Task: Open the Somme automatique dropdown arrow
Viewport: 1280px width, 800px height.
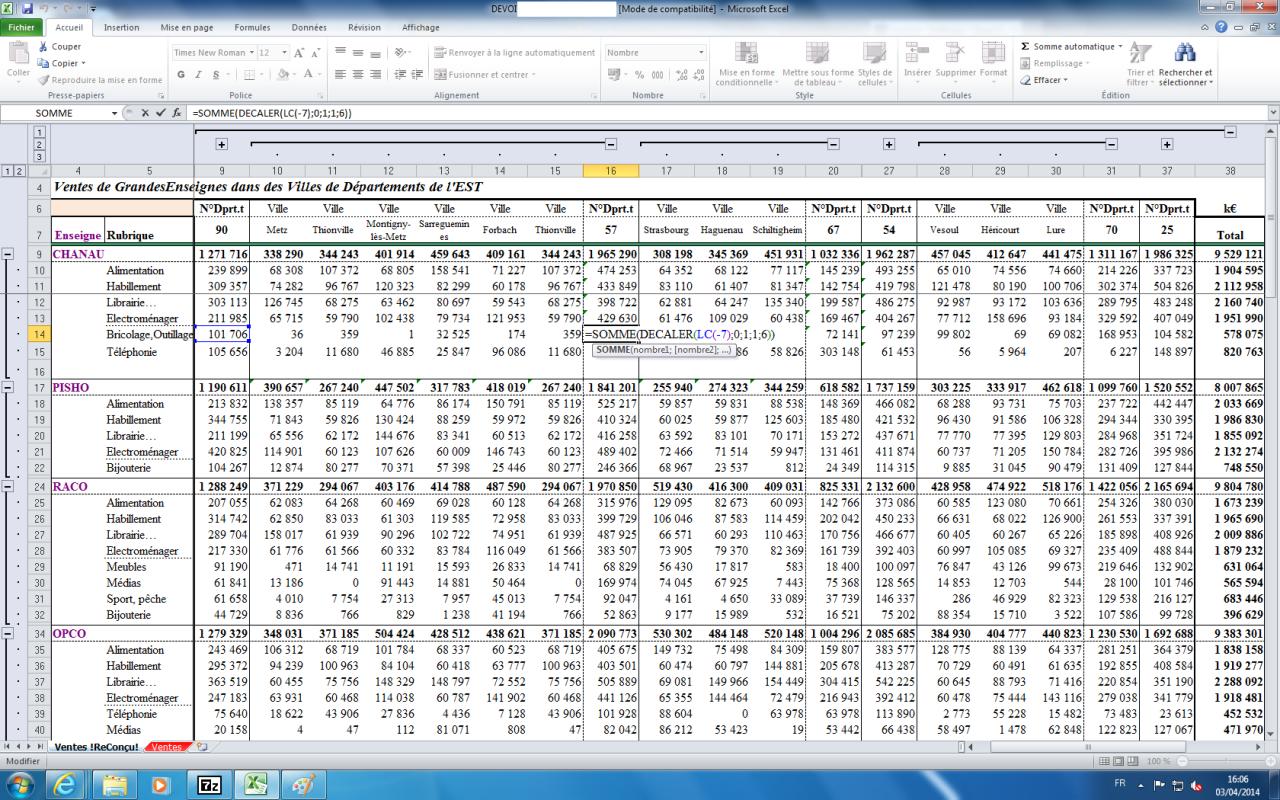Action: pyautogui.click(x=1120, y=46)
